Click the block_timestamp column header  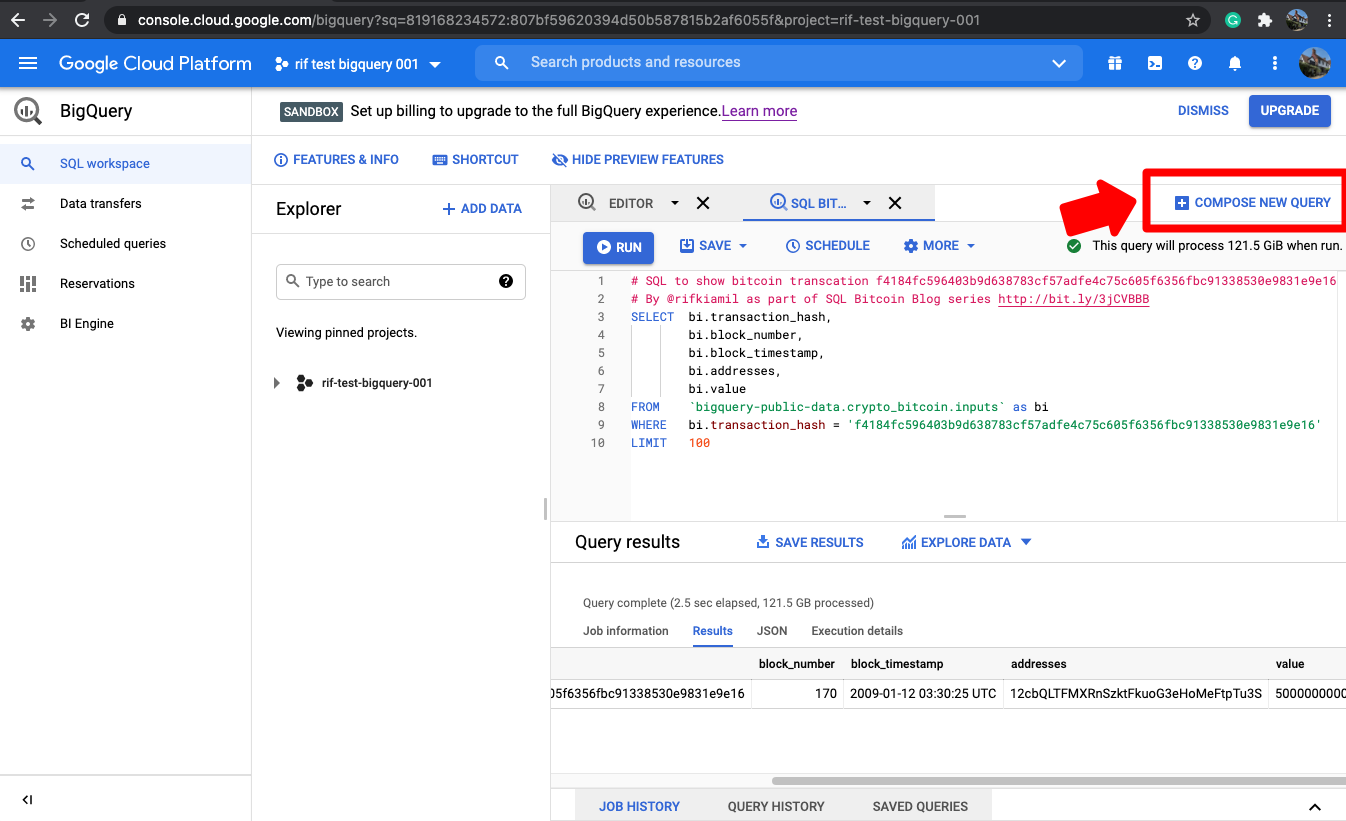[897, 664]
